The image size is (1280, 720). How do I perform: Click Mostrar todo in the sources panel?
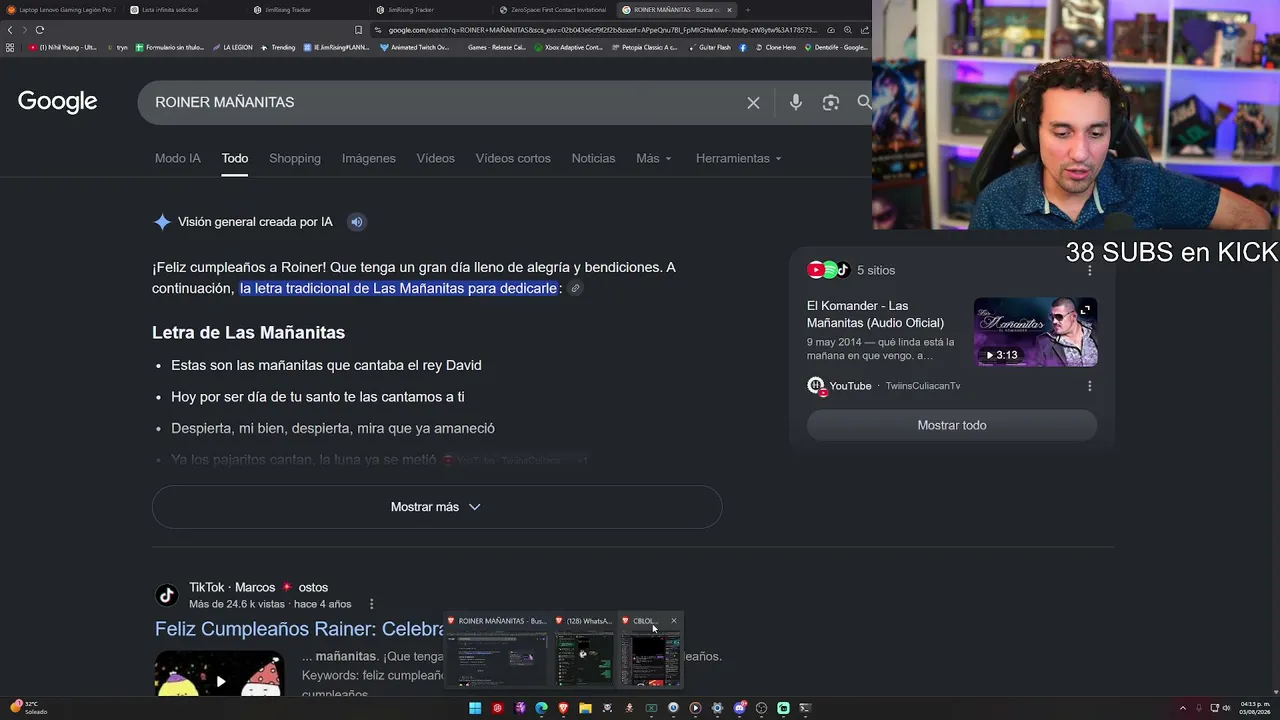pyautogui.click(x=952, y=425)
